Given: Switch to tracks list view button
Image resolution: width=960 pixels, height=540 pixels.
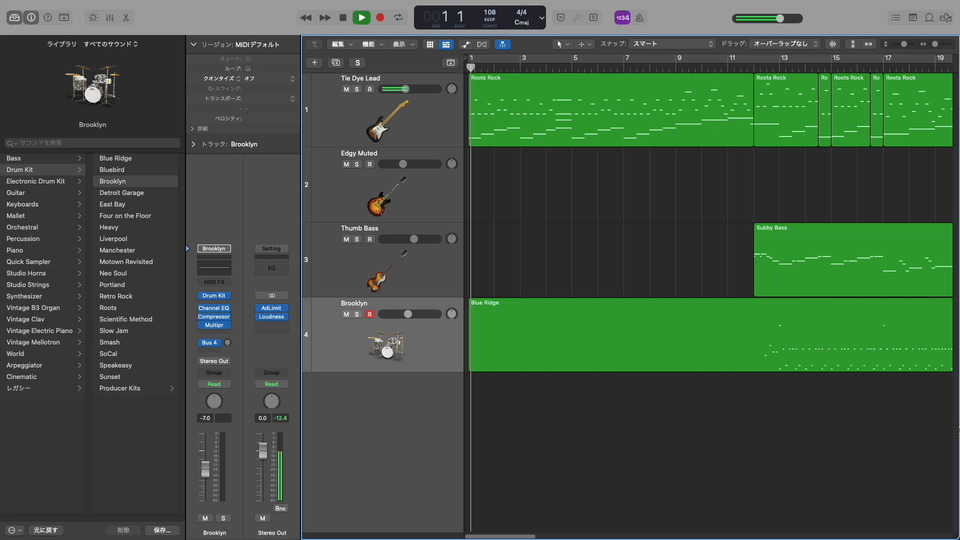Looking at the screenshot, I should tap(446, 44).
